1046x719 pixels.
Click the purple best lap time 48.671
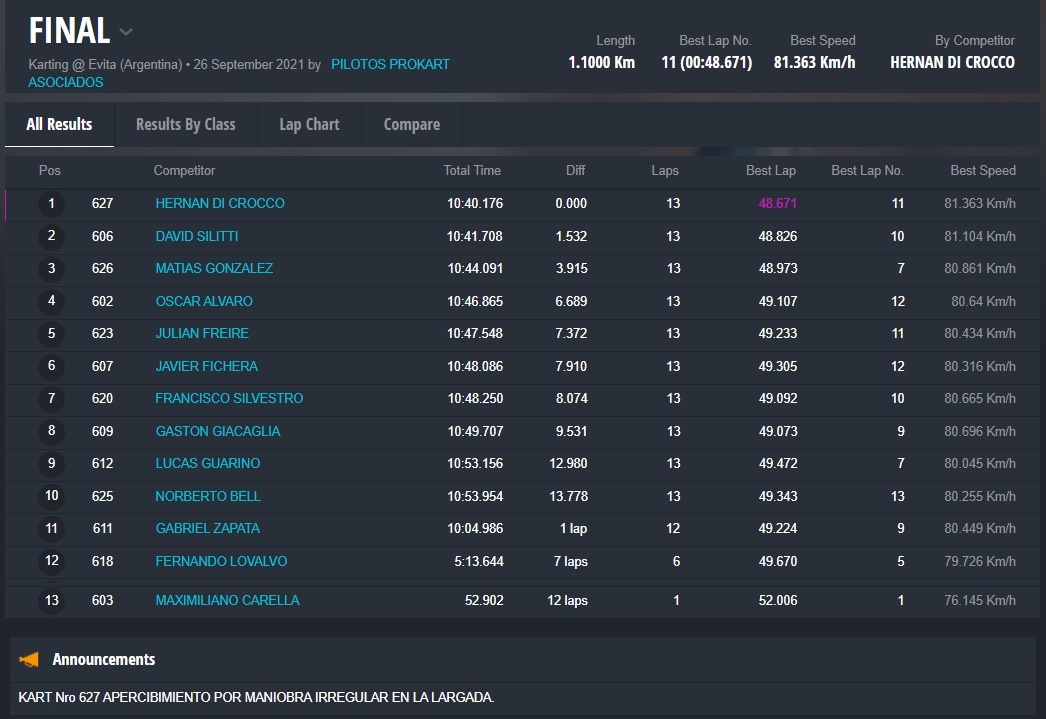coord(777,204)
